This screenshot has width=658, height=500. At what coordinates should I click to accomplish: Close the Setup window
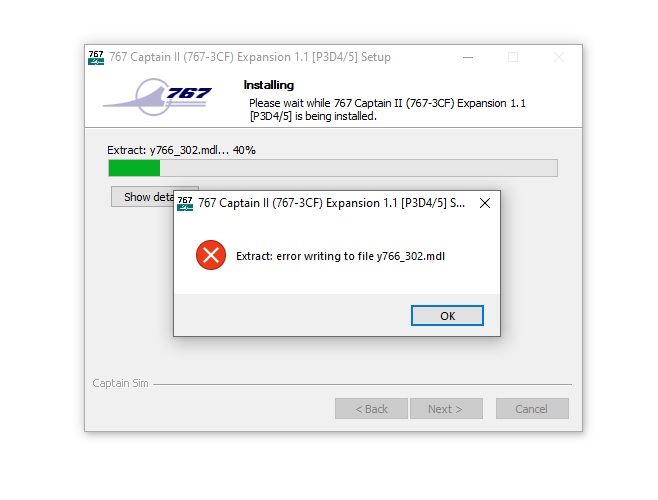559,57
